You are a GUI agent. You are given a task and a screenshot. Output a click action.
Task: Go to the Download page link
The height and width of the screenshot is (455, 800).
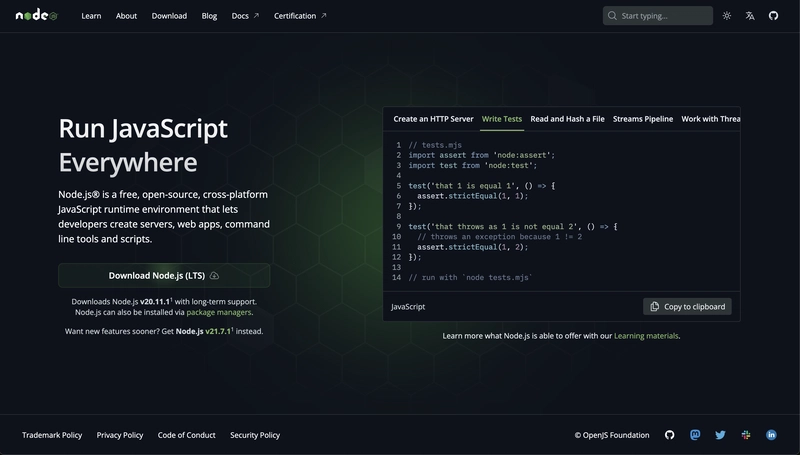169,16
